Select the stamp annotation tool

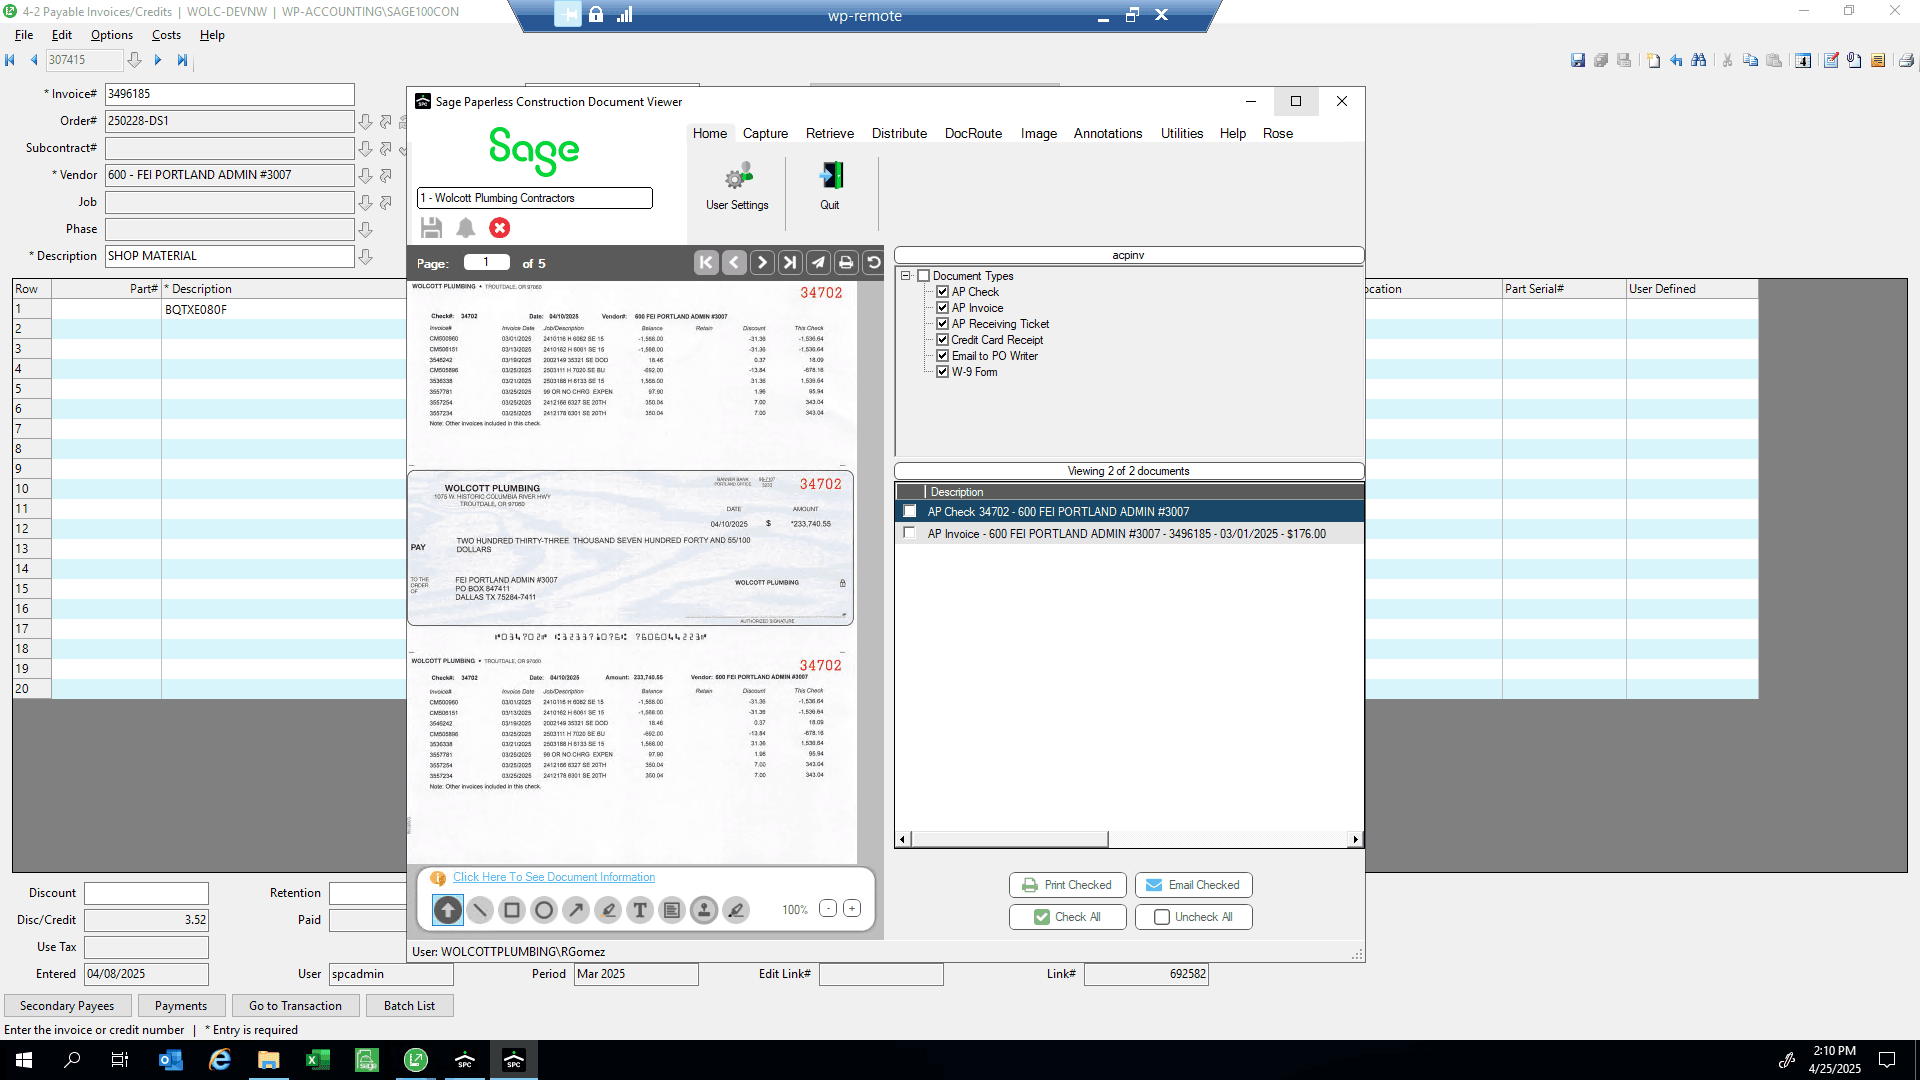[x=704, y=910]
